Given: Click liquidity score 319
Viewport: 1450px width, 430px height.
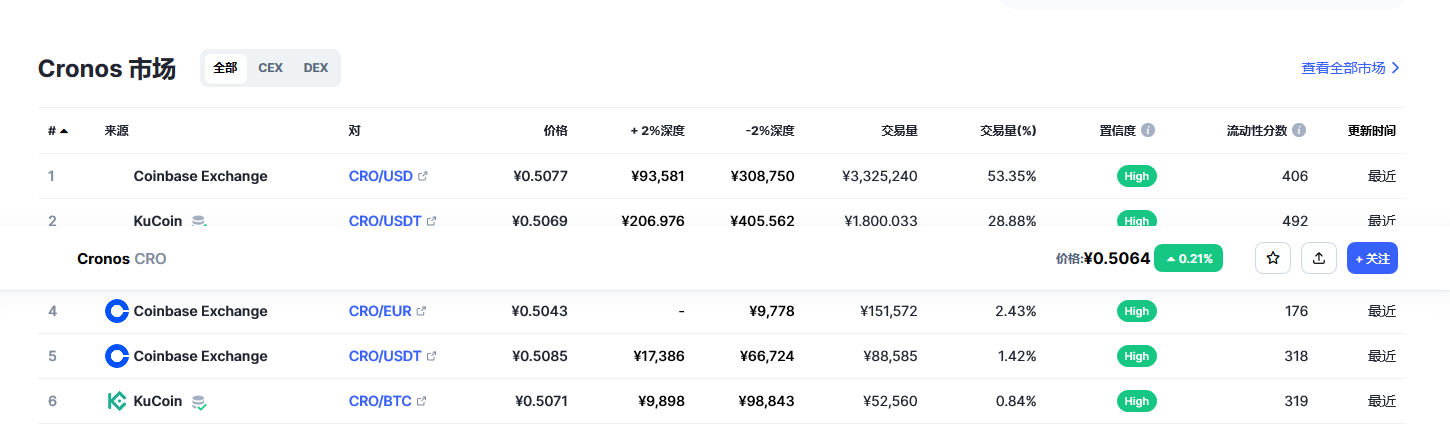Looking at the screenshot, I should 1296,401.
